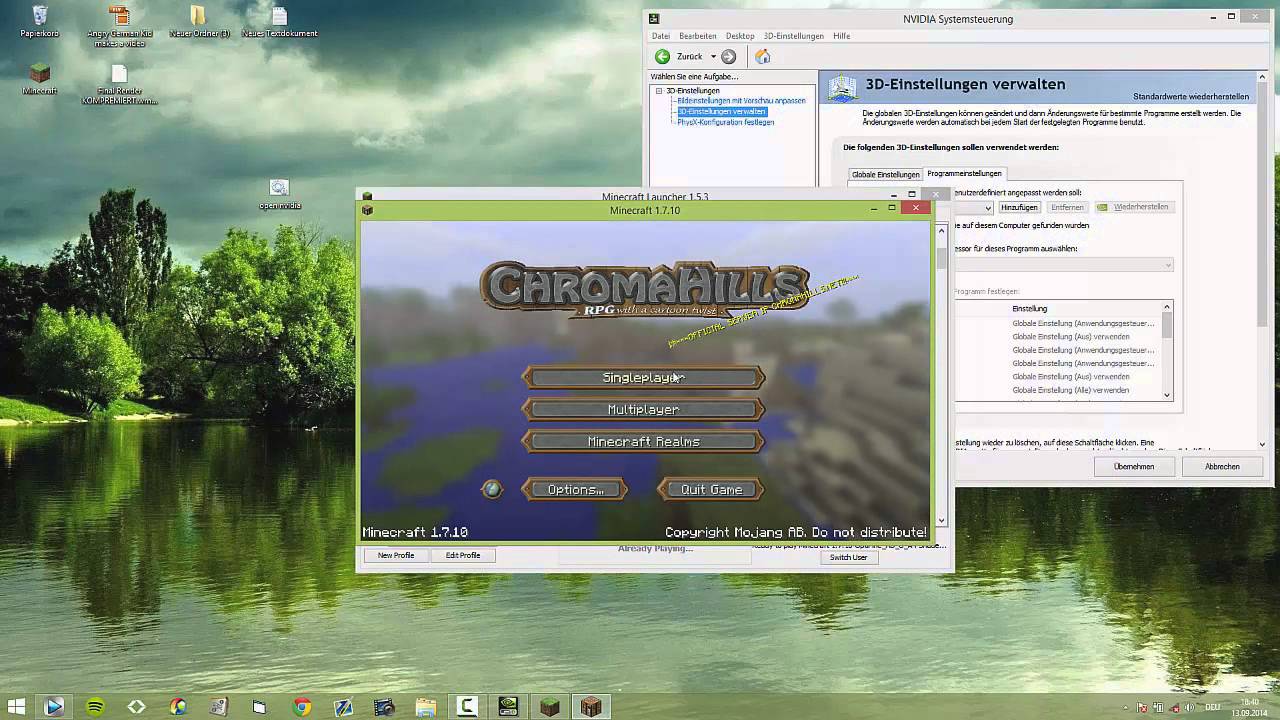The height and width of the screenshot is (720, 1280).
Task: Click New Profile in Minecraft Launcher
Action: pos(396,555)
